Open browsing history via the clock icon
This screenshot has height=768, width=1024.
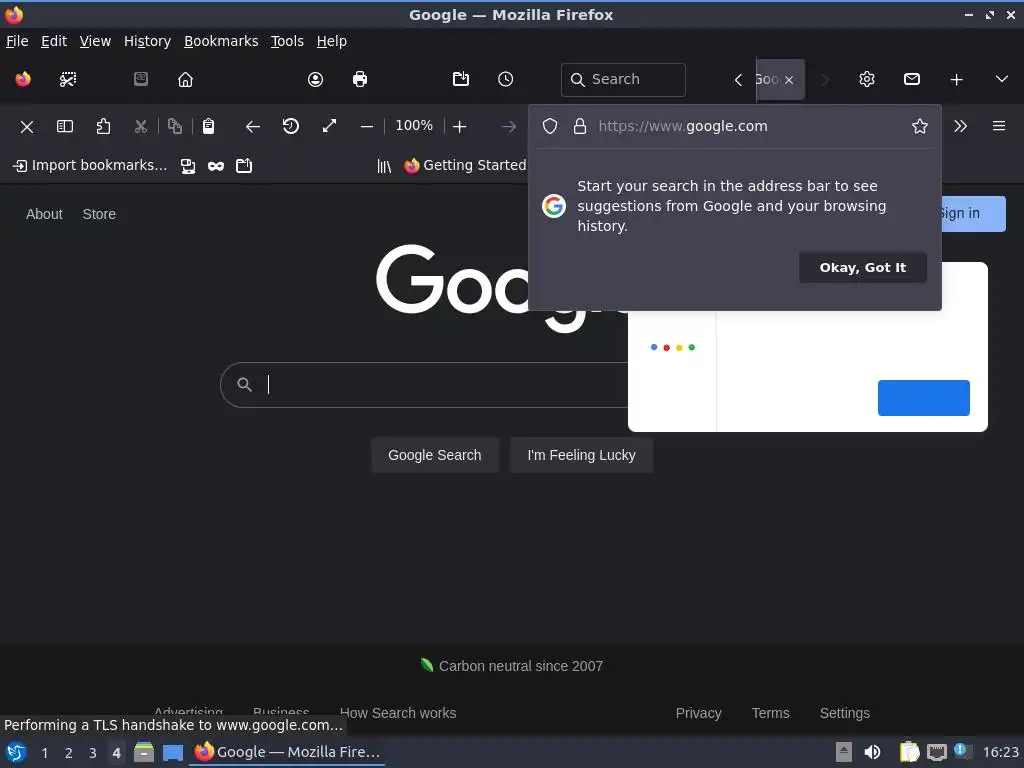click(505, 79)
